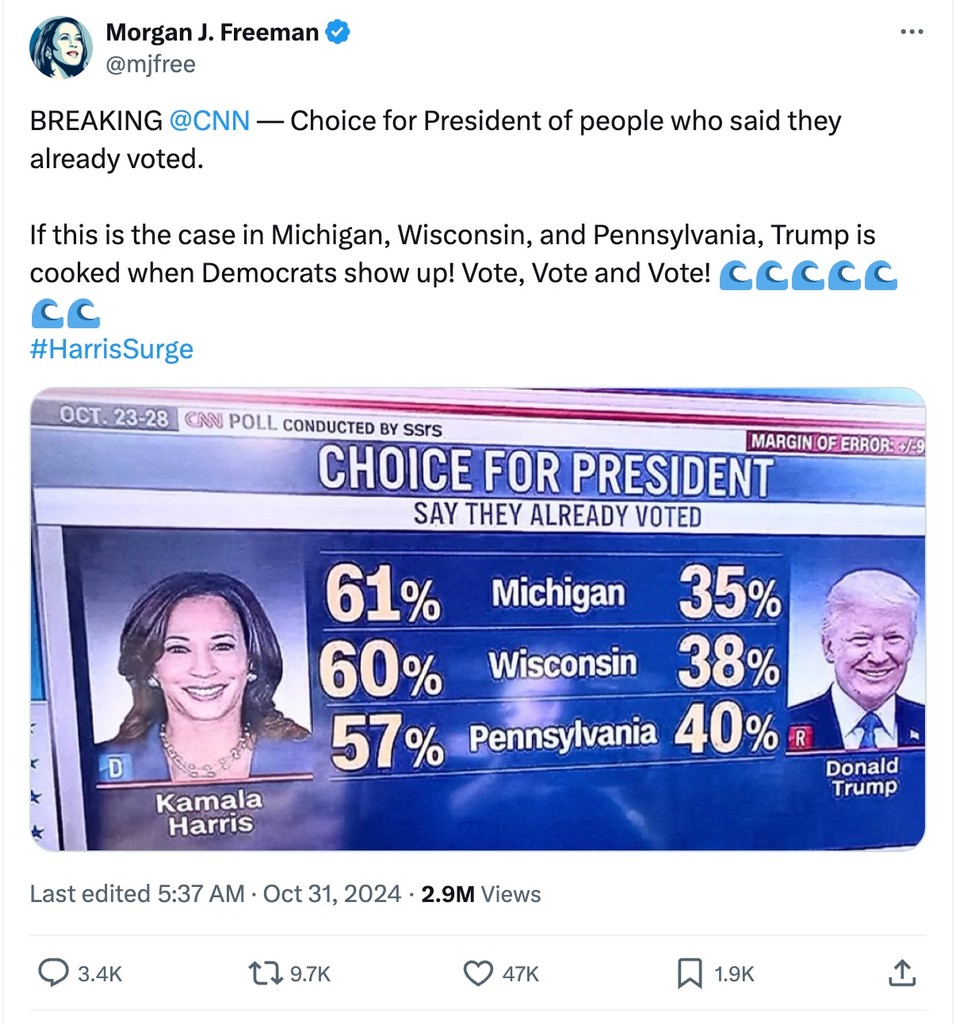This screenshot has width=969, height=1024.
Task: Open the reply comment icon
Action: point(54,972)
